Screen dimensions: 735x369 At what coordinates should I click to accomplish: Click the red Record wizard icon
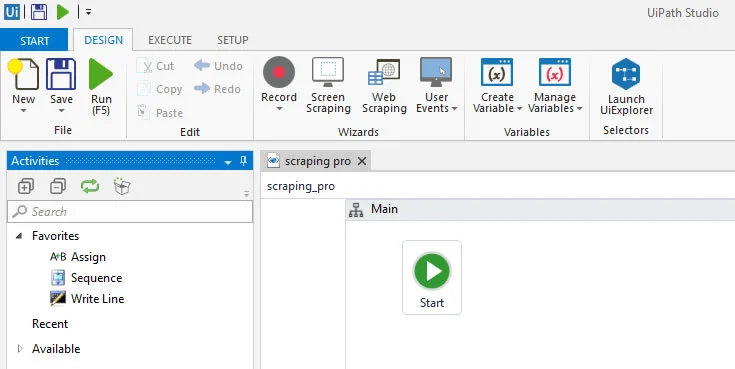(279, 72)
